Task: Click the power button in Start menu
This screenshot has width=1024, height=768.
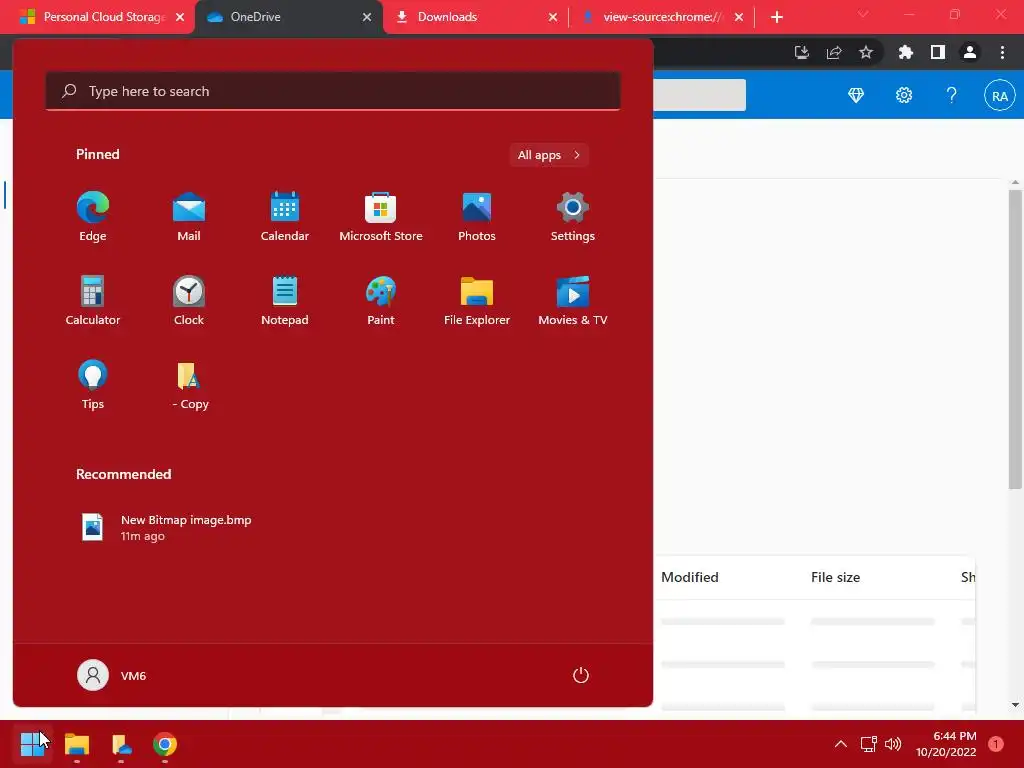Action: 581,675
